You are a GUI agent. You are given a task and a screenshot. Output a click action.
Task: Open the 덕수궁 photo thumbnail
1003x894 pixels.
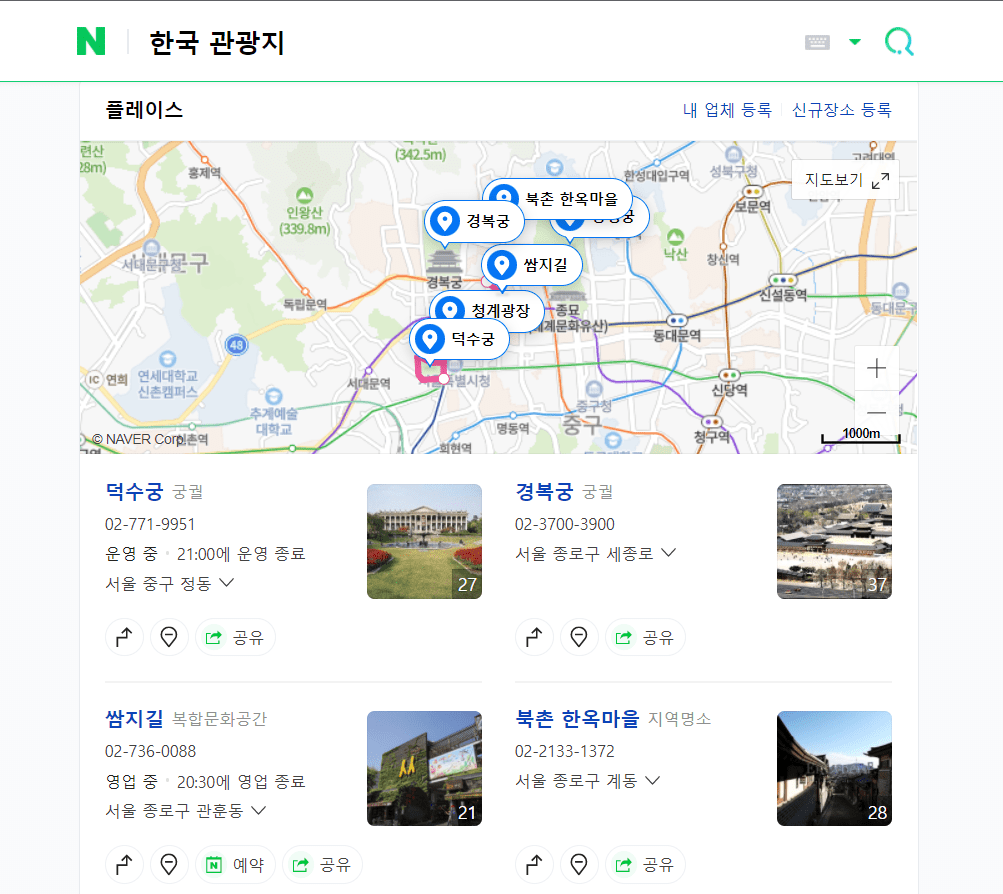[424, 541]
